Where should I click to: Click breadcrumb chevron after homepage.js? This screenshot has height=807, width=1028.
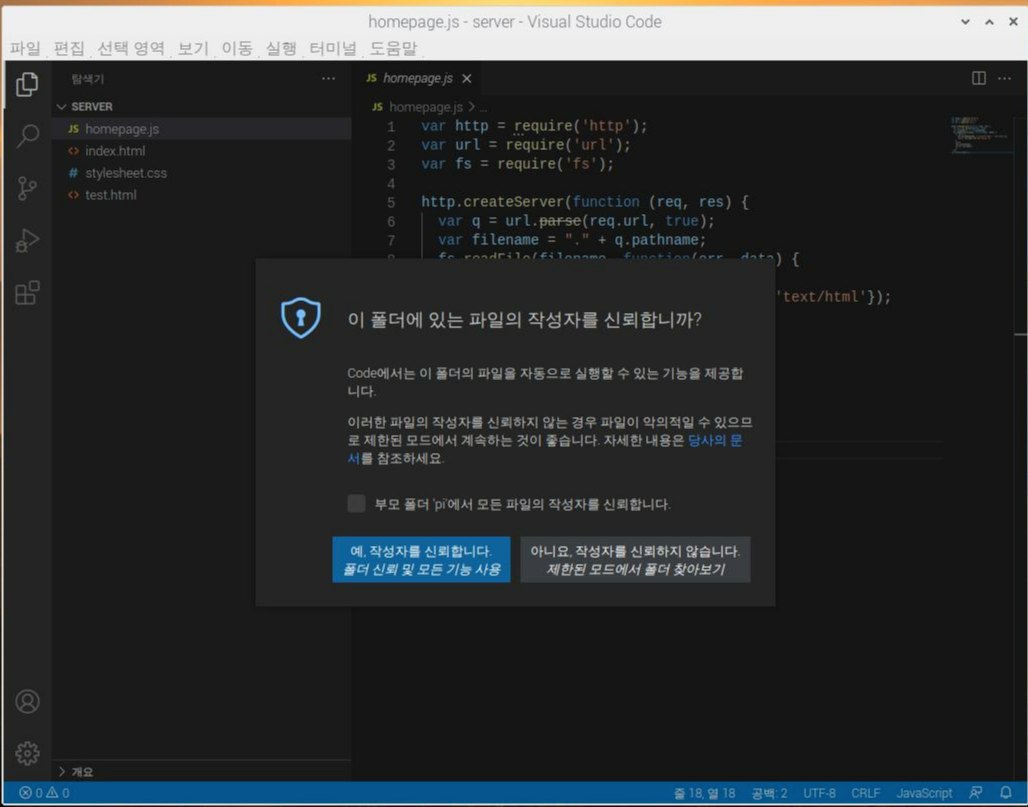click(x=471, y=106)
